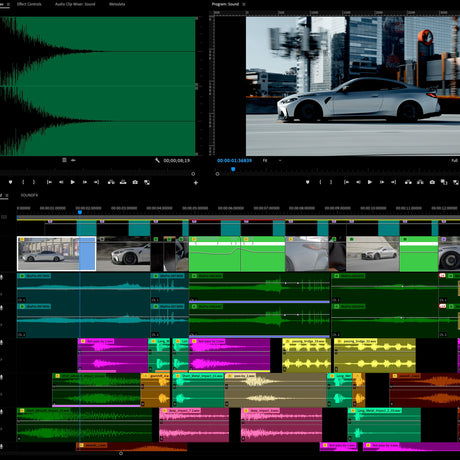Insert source clip into the timeline
Viewport: 460px width, 460px height.
(111, 182)
